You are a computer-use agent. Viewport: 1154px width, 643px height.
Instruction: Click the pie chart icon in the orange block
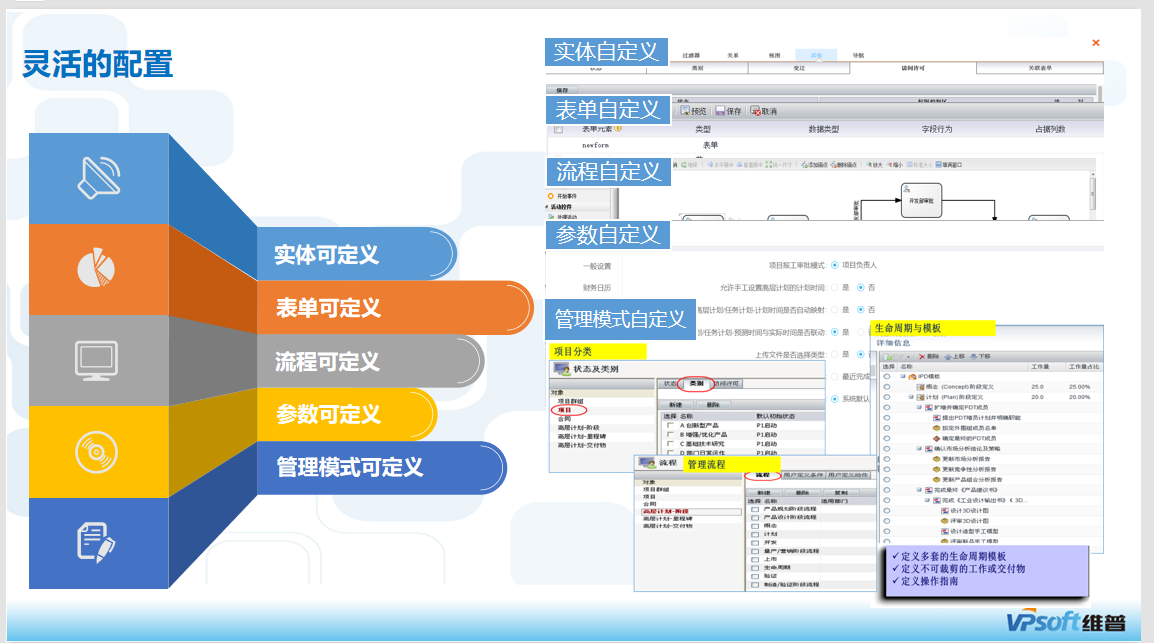pos(96,268)
